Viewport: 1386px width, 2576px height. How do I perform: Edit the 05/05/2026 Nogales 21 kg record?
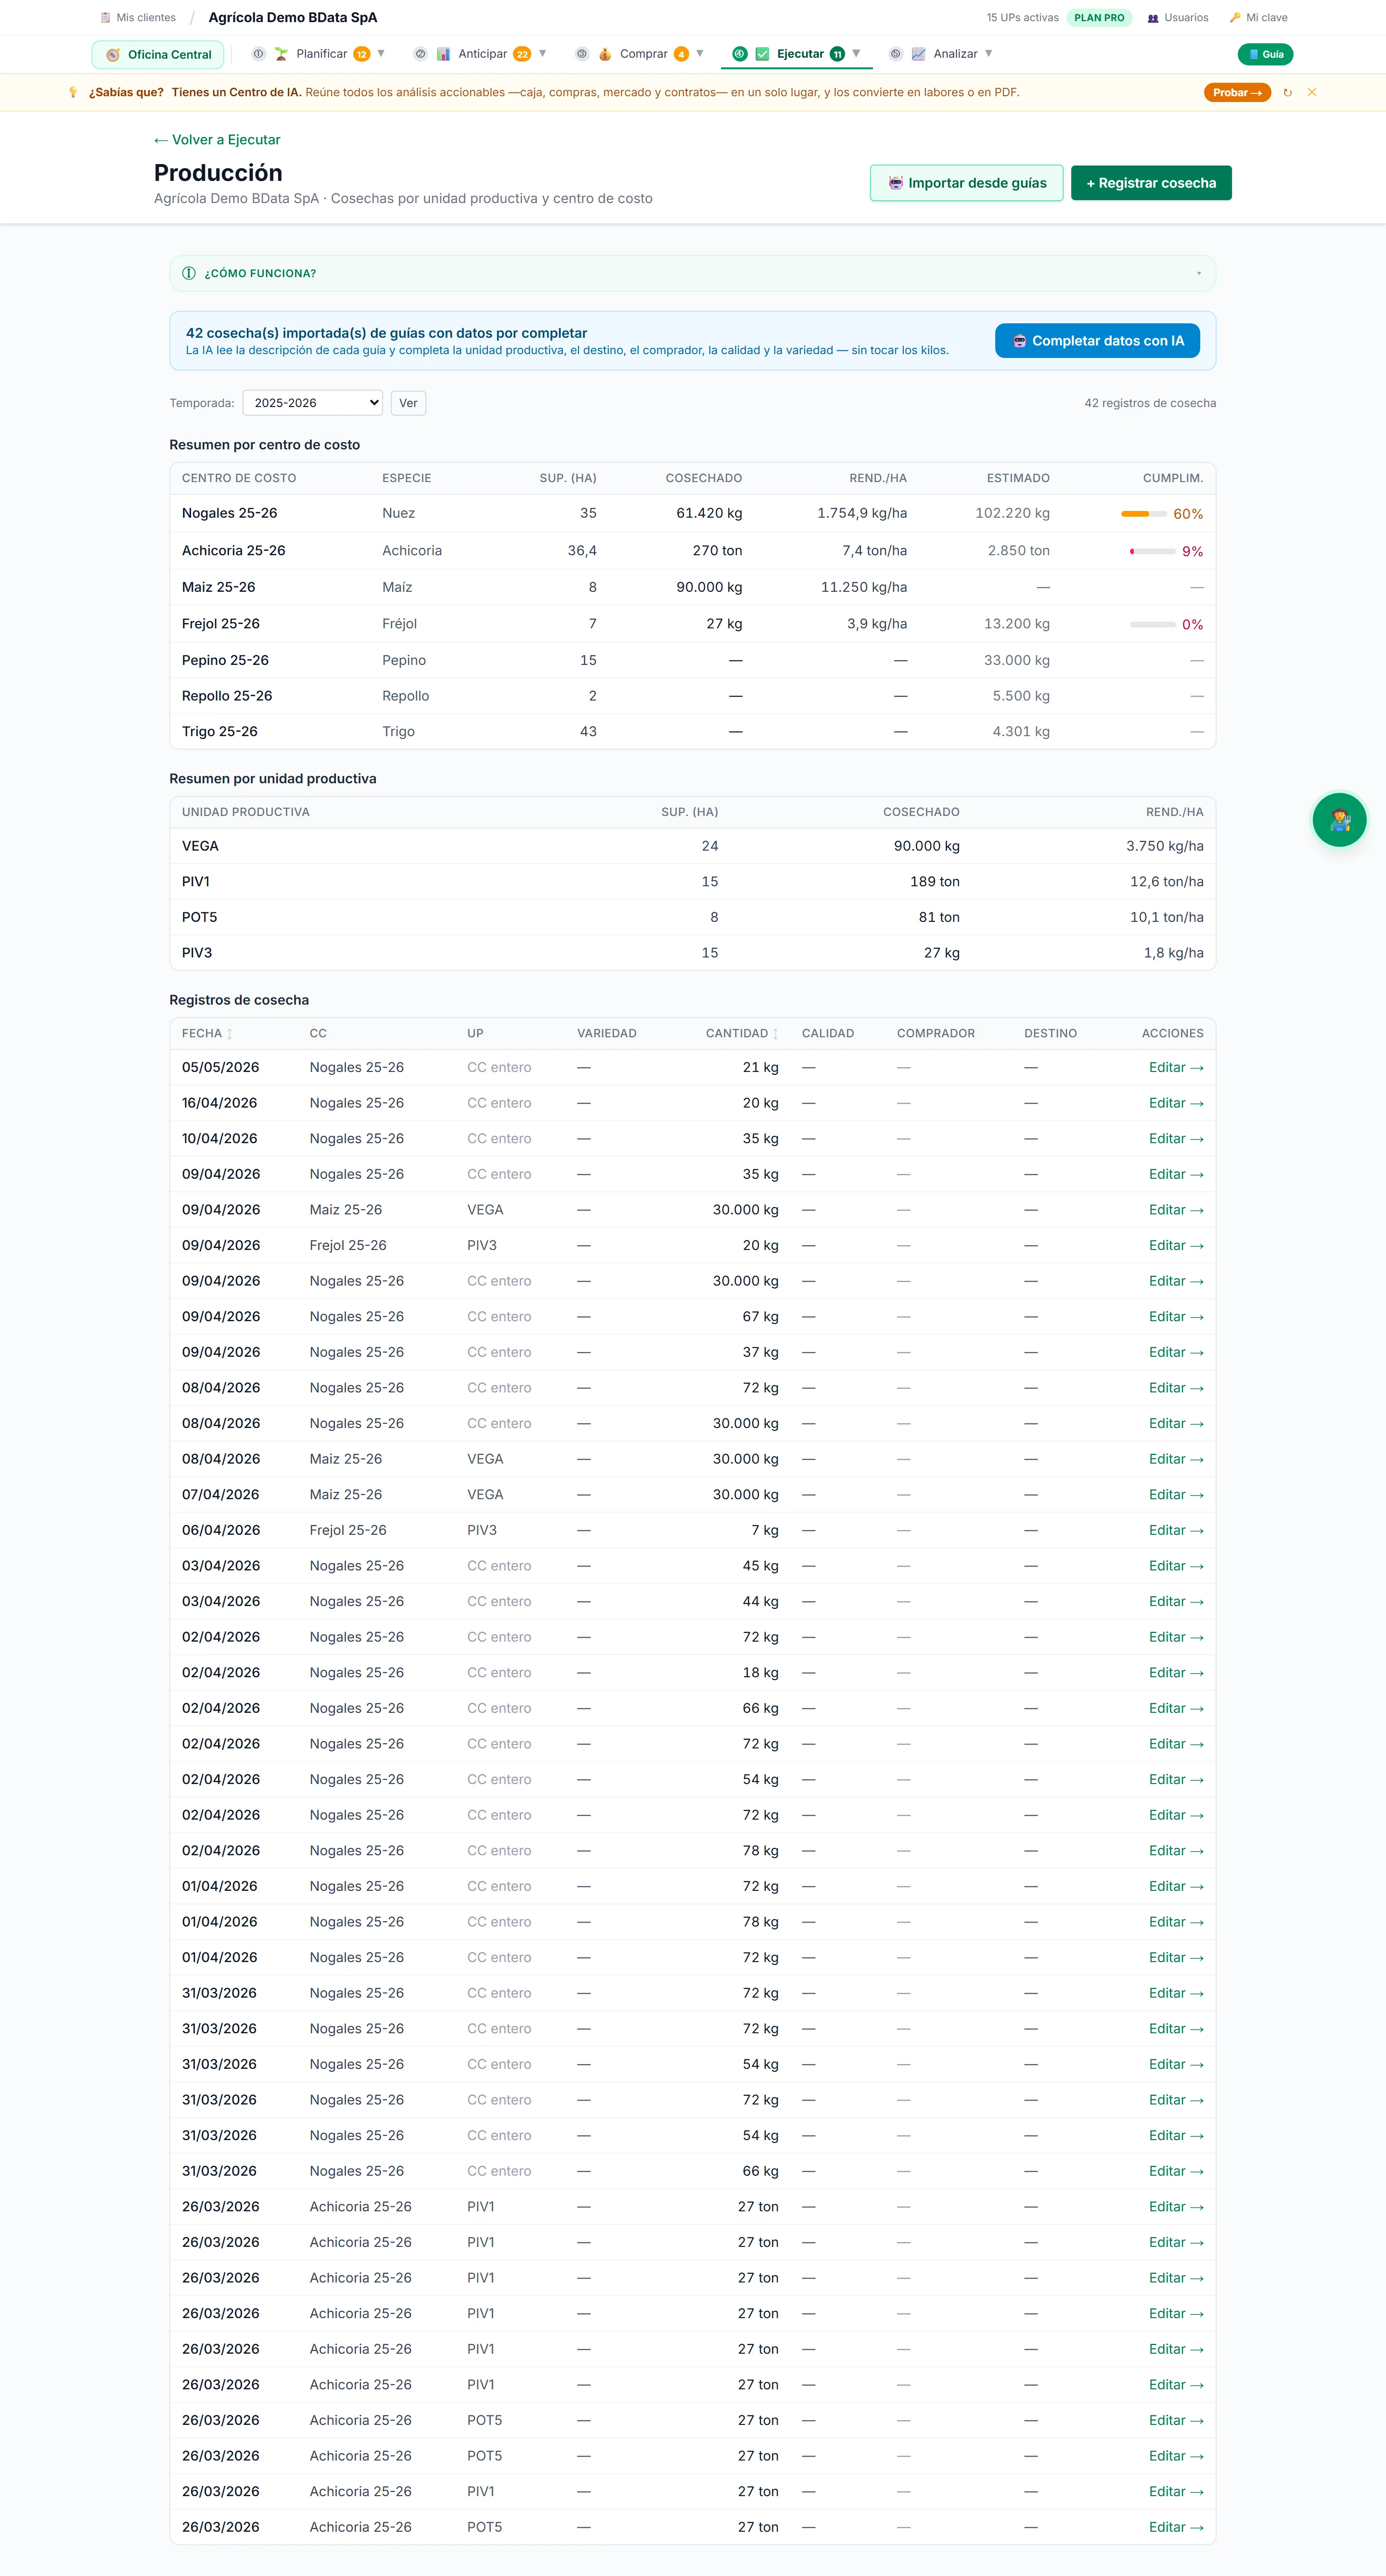(x=1176, y=1068)
